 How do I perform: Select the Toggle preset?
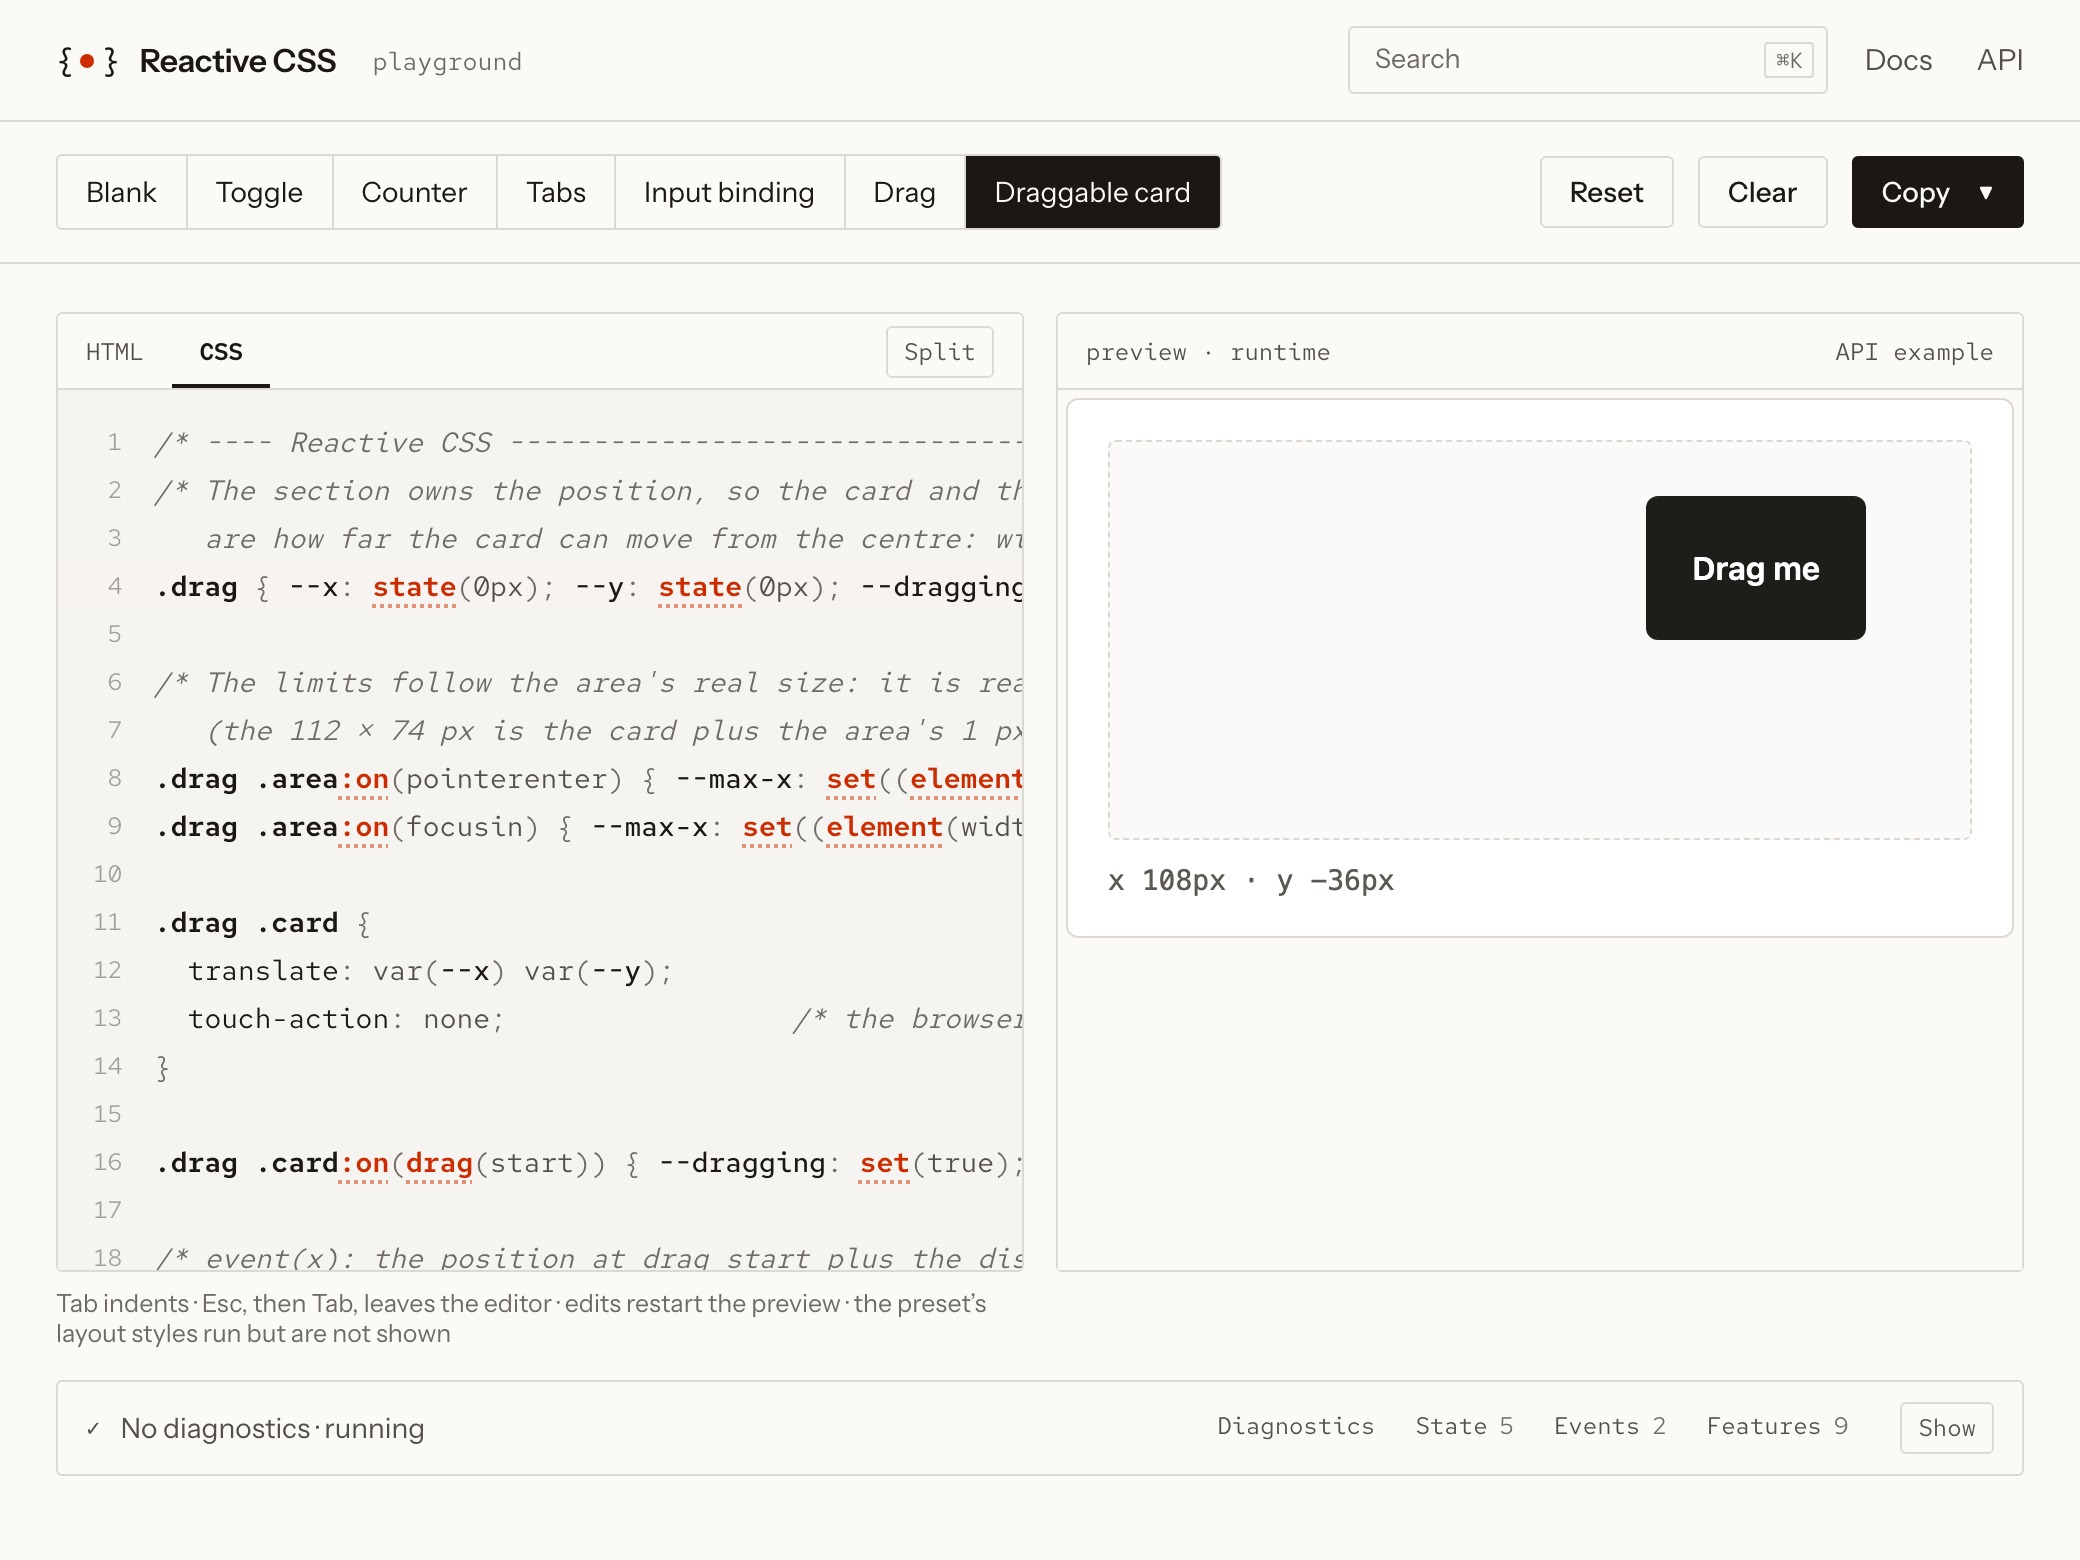(259, 192)
